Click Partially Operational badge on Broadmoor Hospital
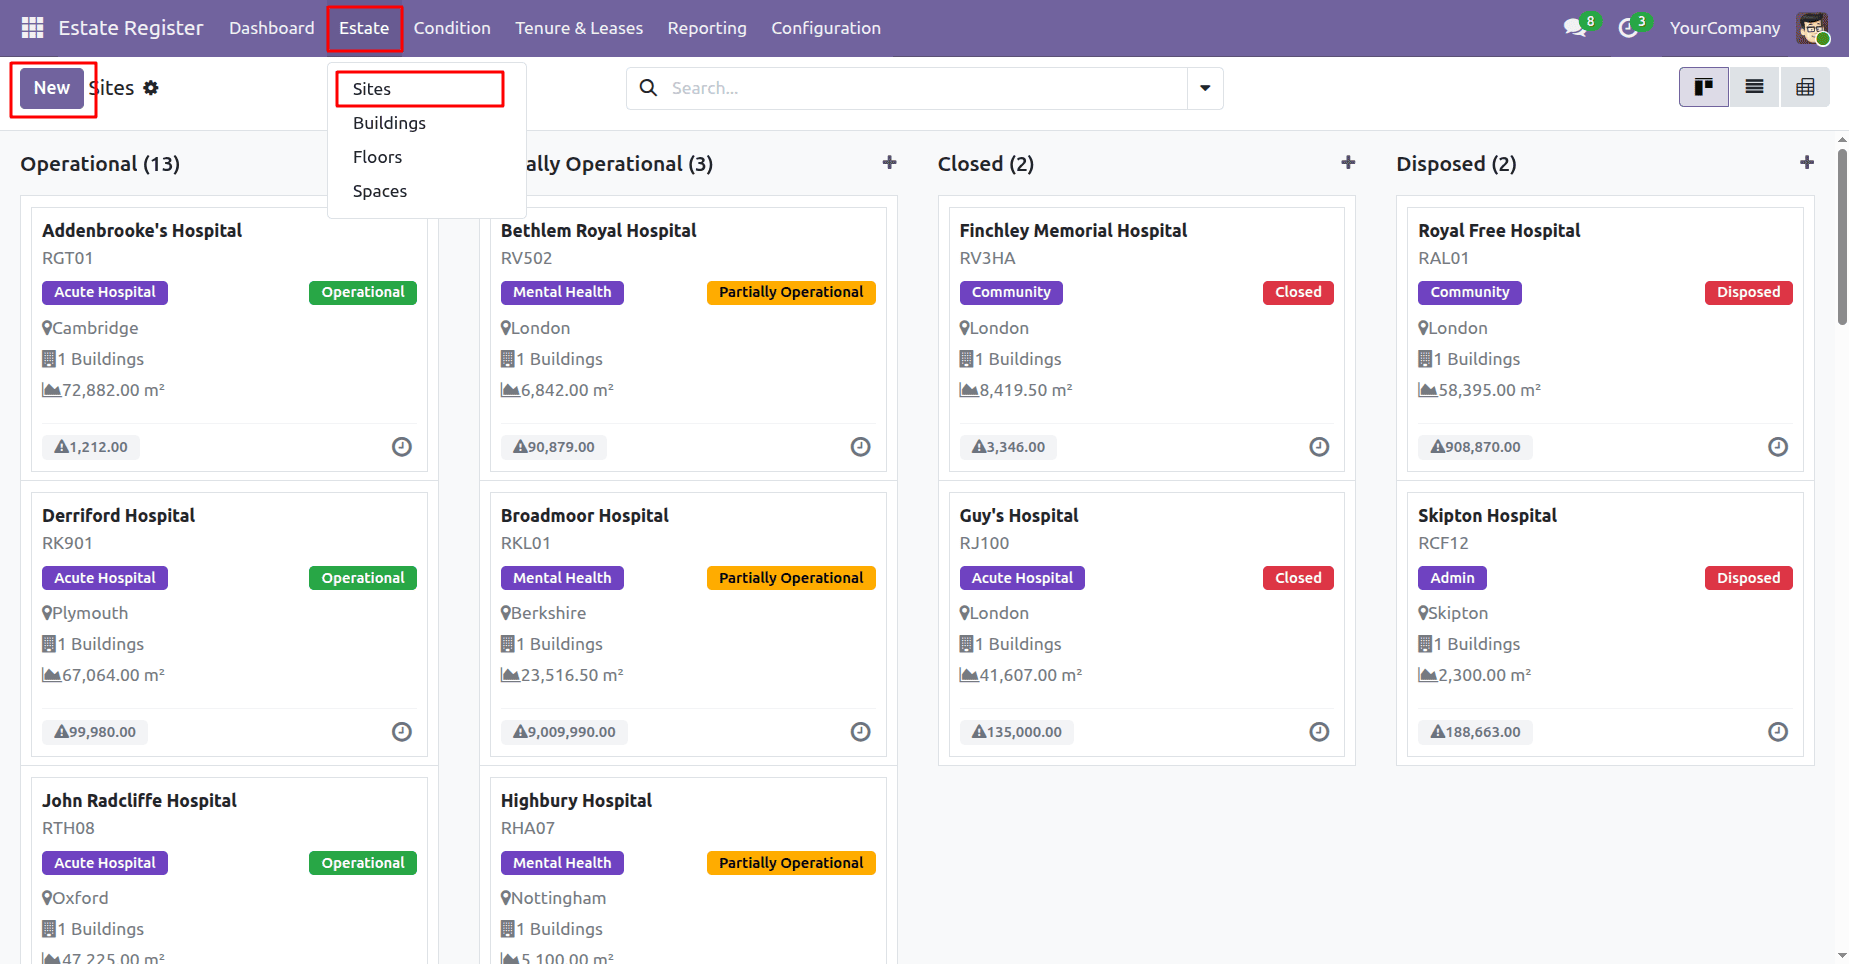This screenshot has height=964, width=1849. pyautogui.click(x=791, y=578)
